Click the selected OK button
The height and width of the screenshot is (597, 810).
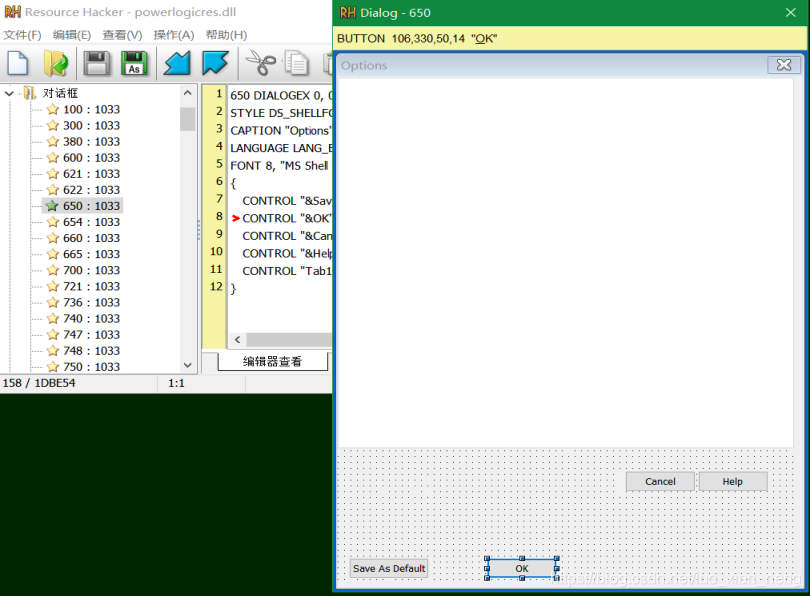pos(522,568)
